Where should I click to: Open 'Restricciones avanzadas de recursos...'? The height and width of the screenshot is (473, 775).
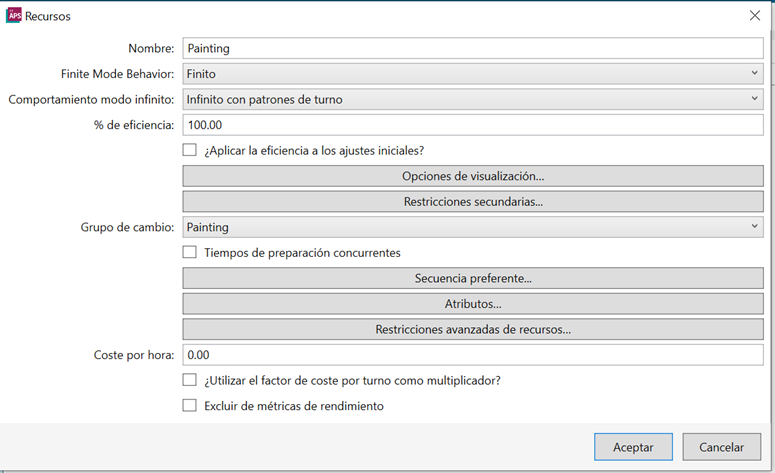(x=473, y=329)
